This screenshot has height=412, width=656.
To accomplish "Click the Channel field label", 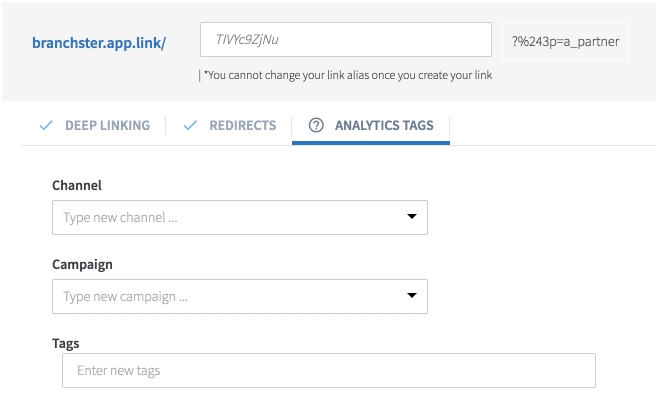I will 77,185.
